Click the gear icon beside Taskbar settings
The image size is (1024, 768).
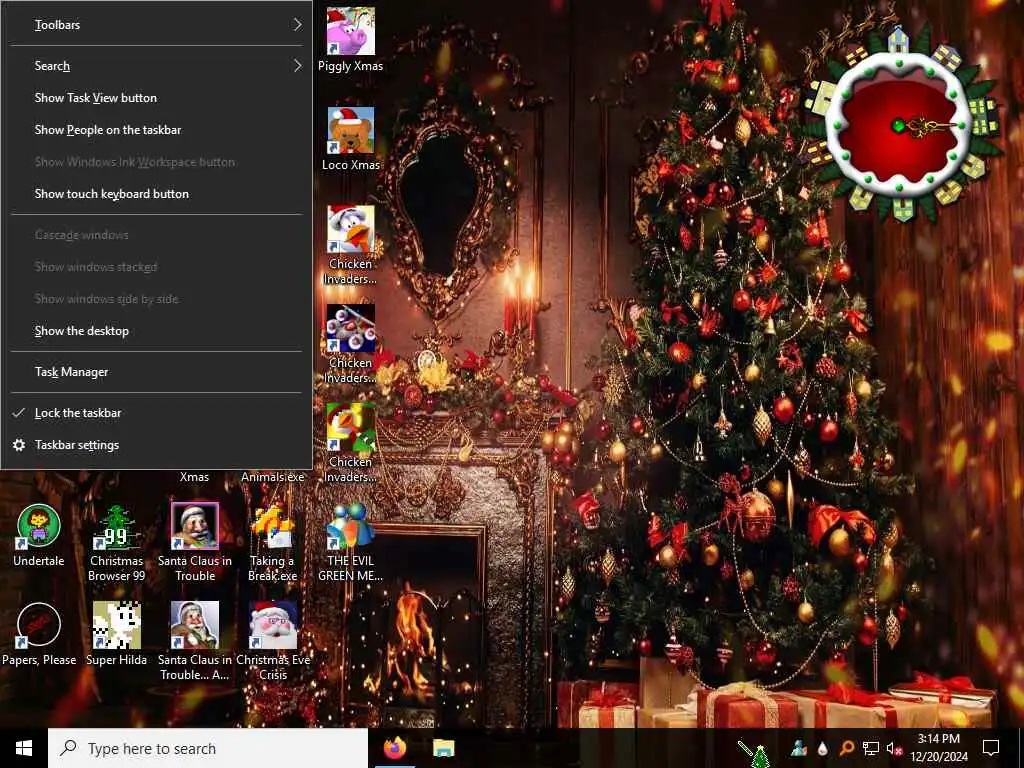pos(19,445)
